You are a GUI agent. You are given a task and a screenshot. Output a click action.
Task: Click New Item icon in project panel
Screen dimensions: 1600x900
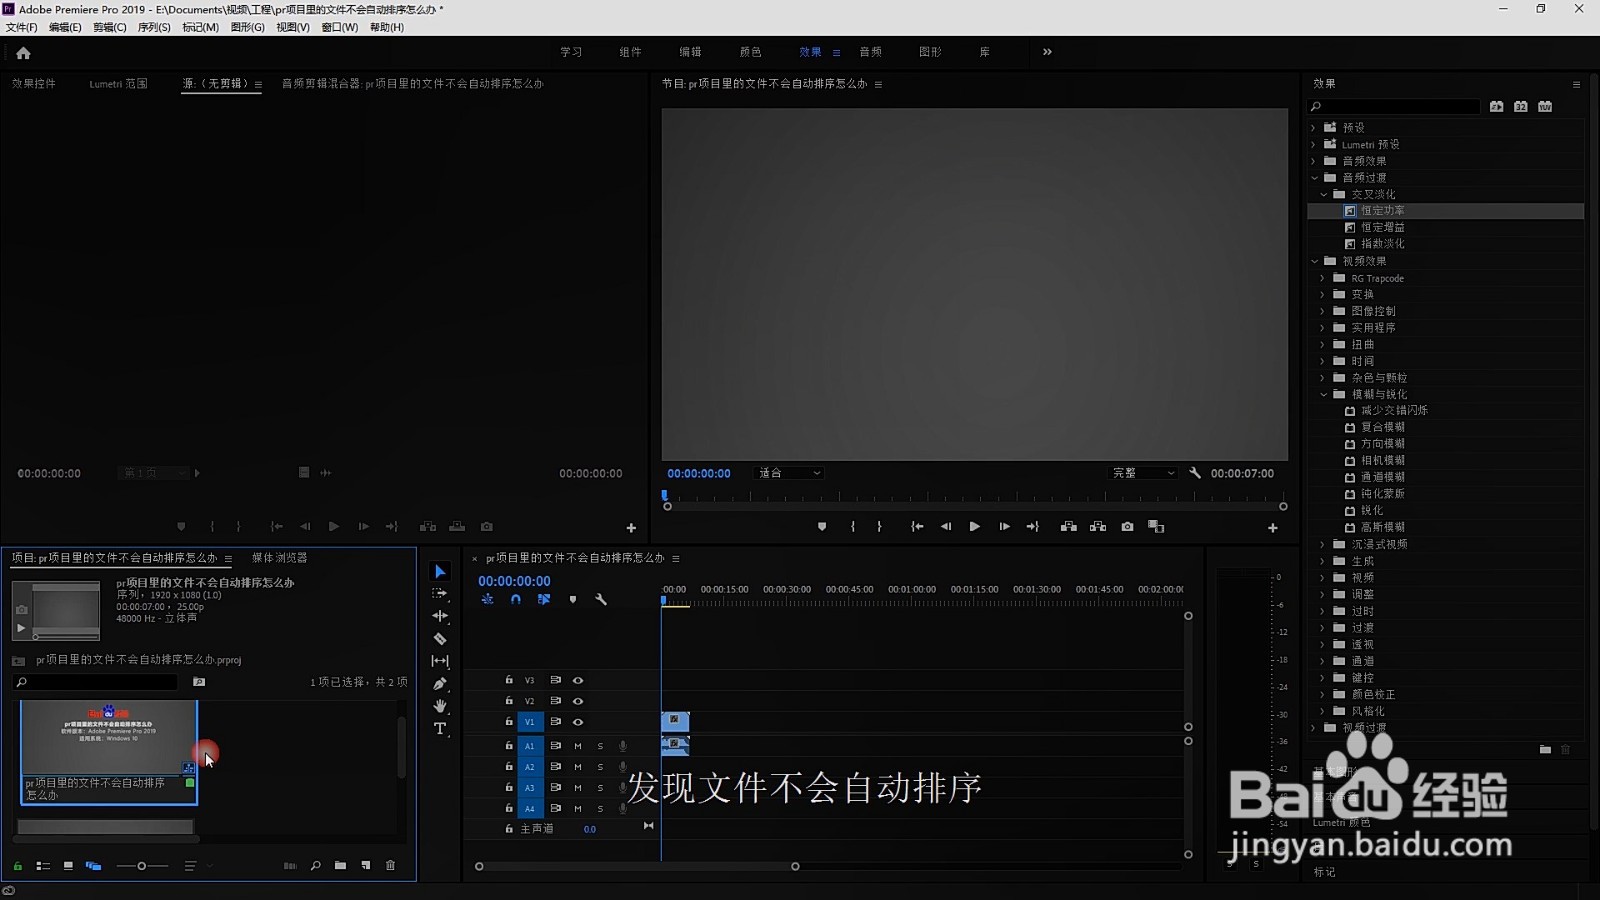(366, 866)
